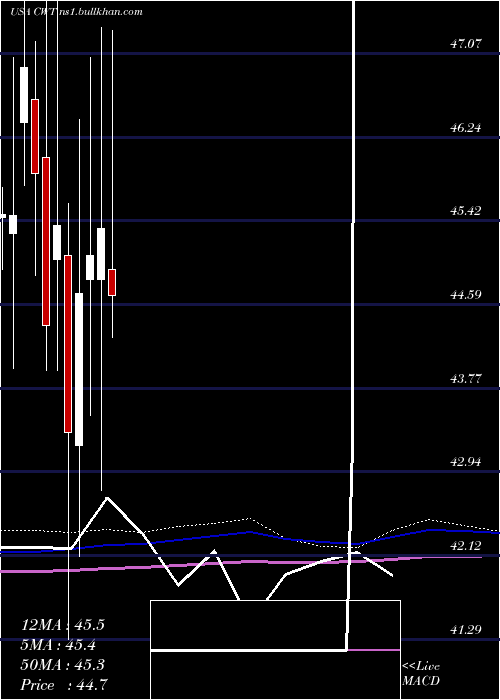Click the 12MA : 45.5 readout
The height and width of the screenshot is (700, 500).
[63, 625]
